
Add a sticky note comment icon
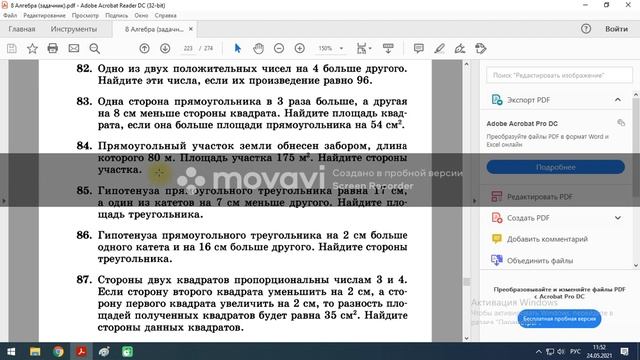(x=418, y=49)
